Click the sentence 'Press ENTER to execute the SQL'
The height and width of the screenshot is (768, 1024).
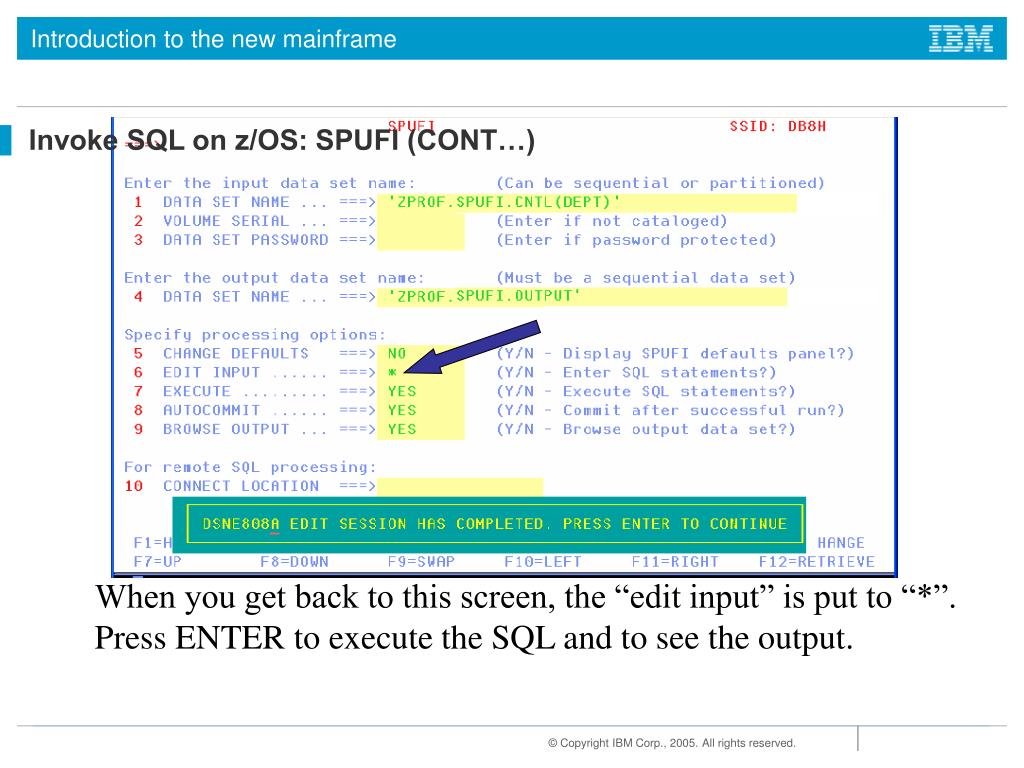tap(325, 638)
